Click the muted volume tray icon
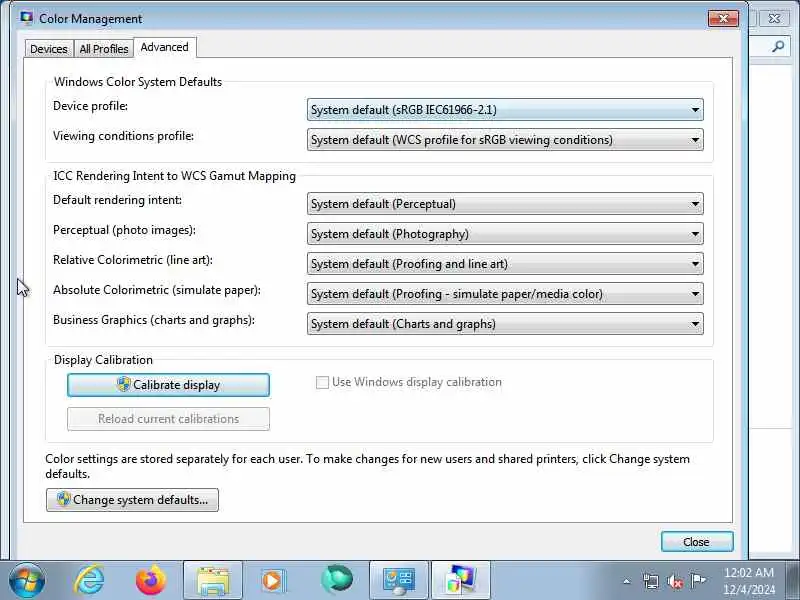The height and width of the screenshot is (600, 800). [x=675, y=581]
